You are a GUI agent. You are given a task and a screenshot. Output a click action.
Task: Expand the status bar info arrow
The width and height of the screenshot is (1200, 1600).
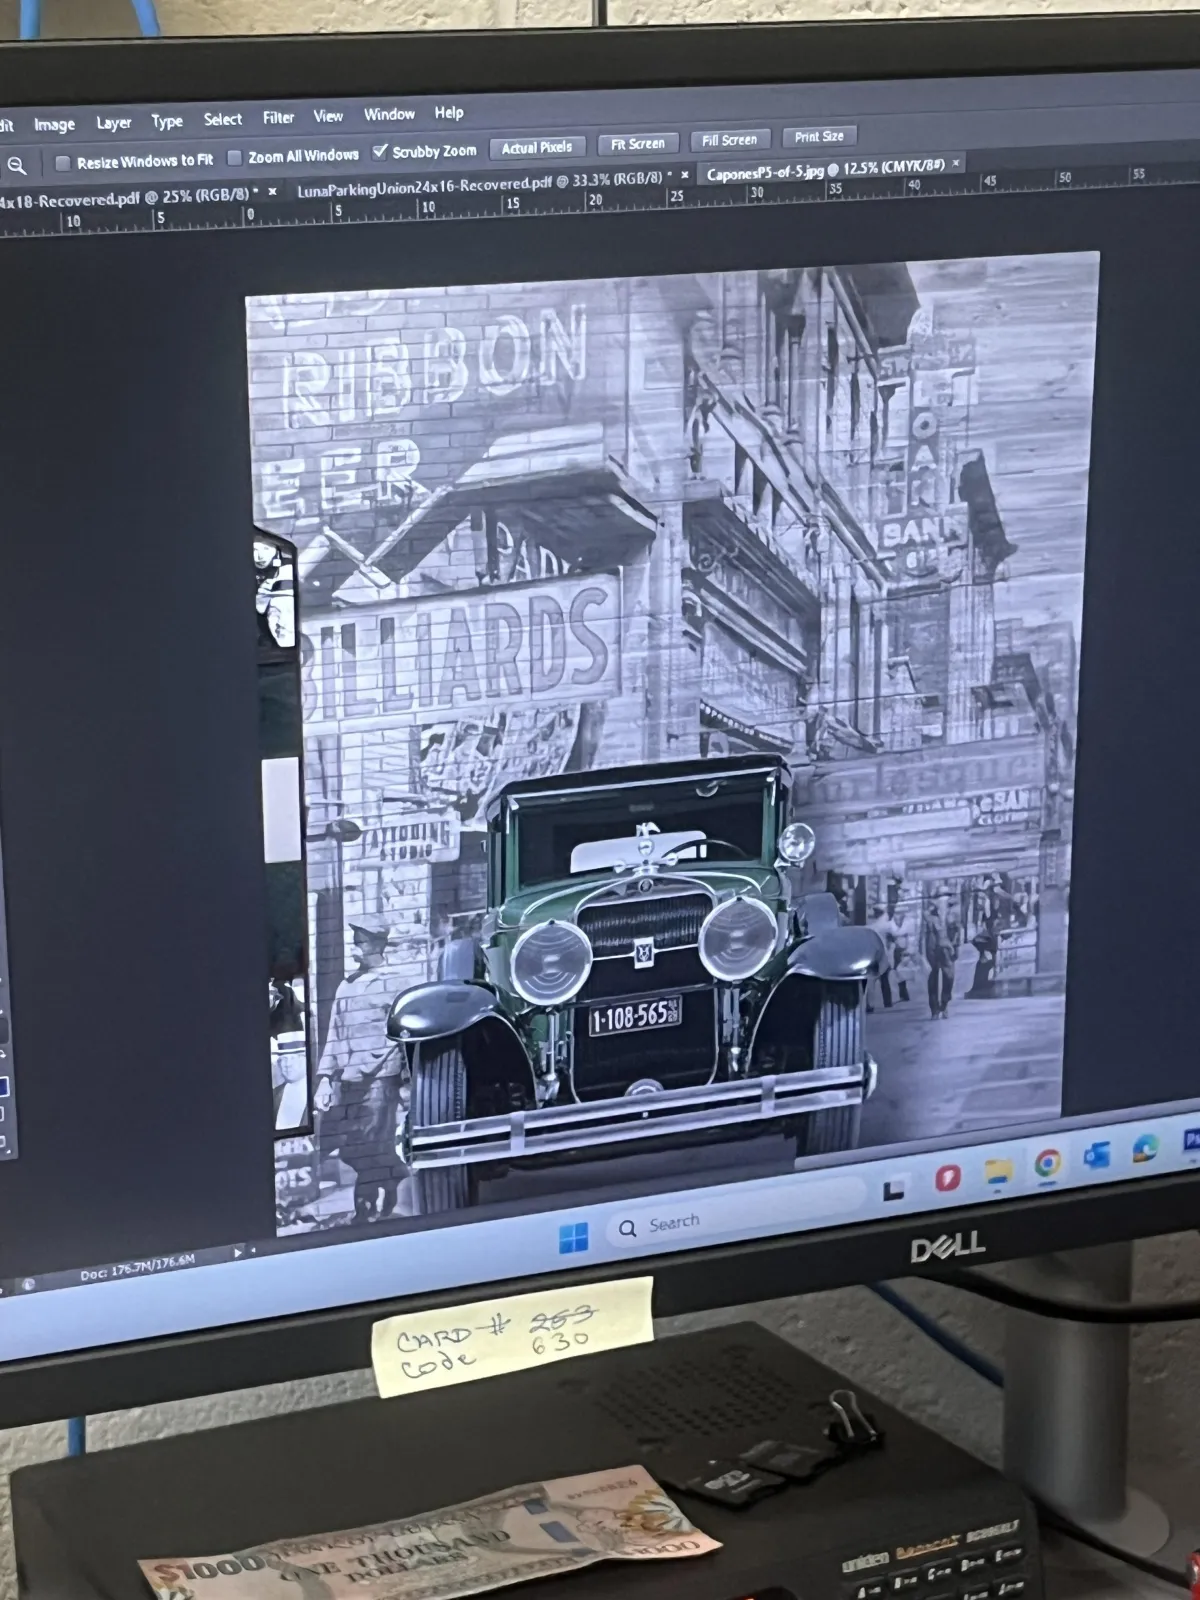coord(238,1252)
